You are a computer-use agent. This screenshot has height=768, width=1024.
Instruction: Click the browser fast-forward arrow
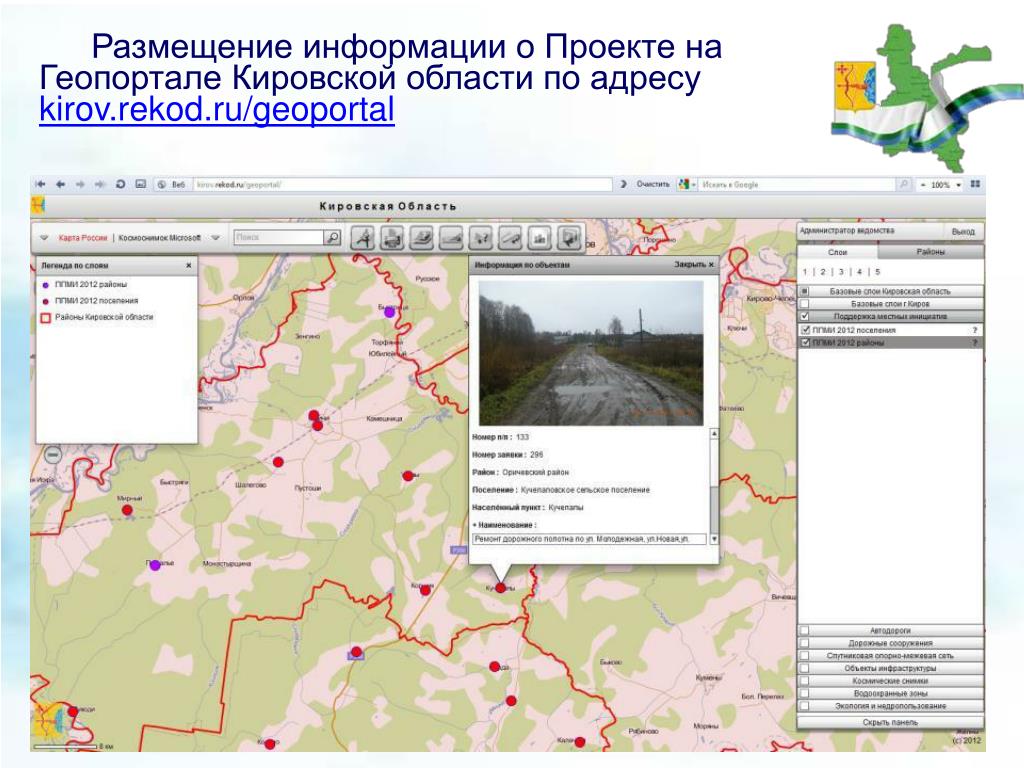click(x=100, y=185)
